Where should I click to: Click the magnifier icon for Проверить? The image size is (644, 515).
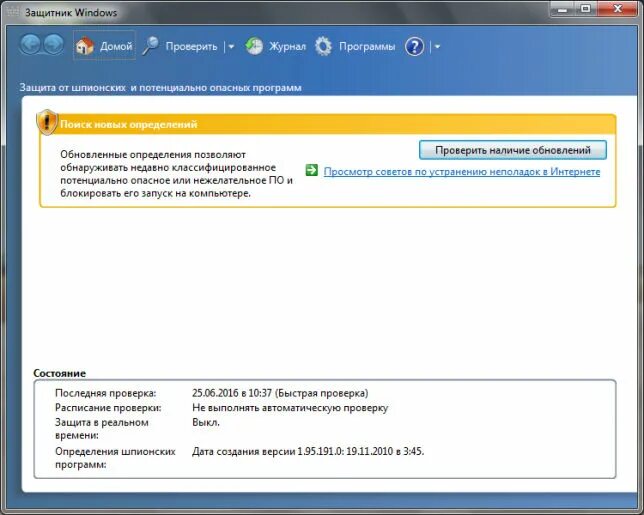(150, 46)
